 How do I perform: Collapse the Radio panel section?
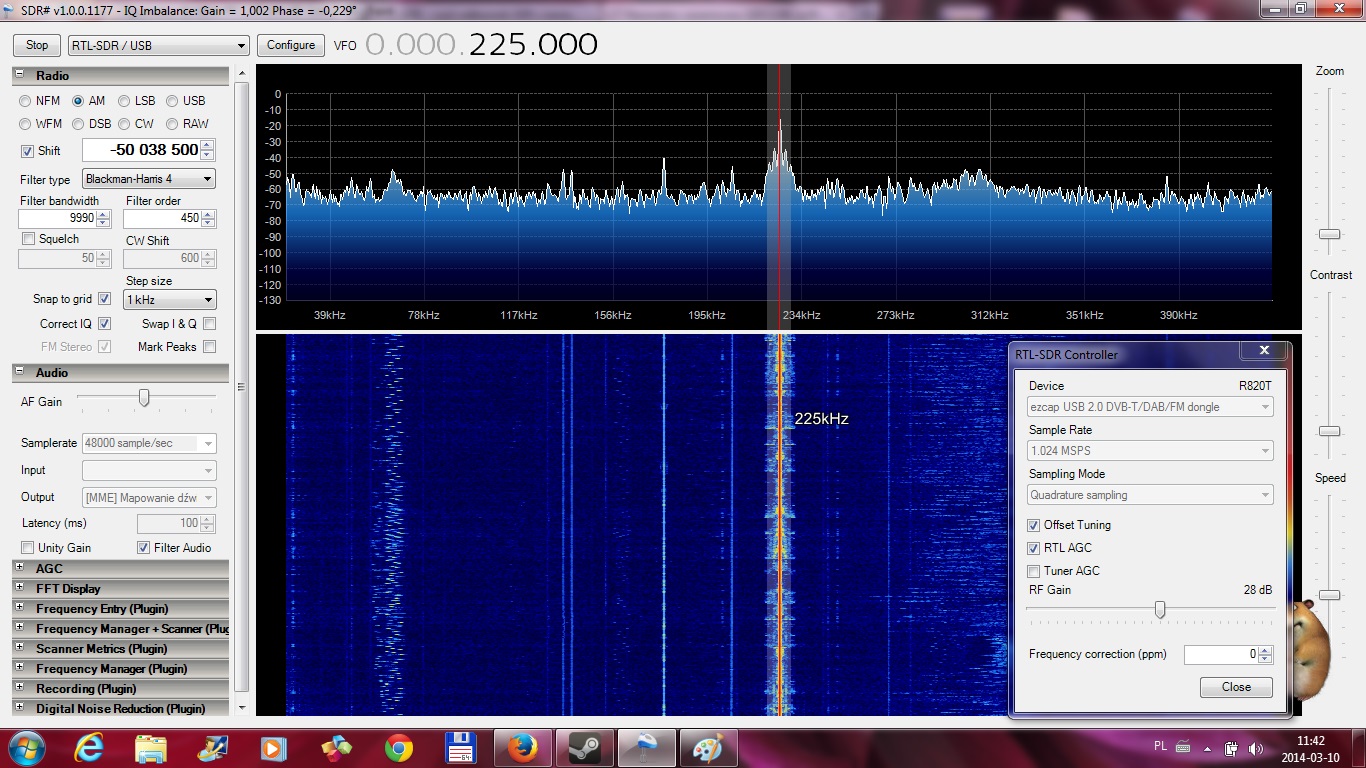point(19,75)
